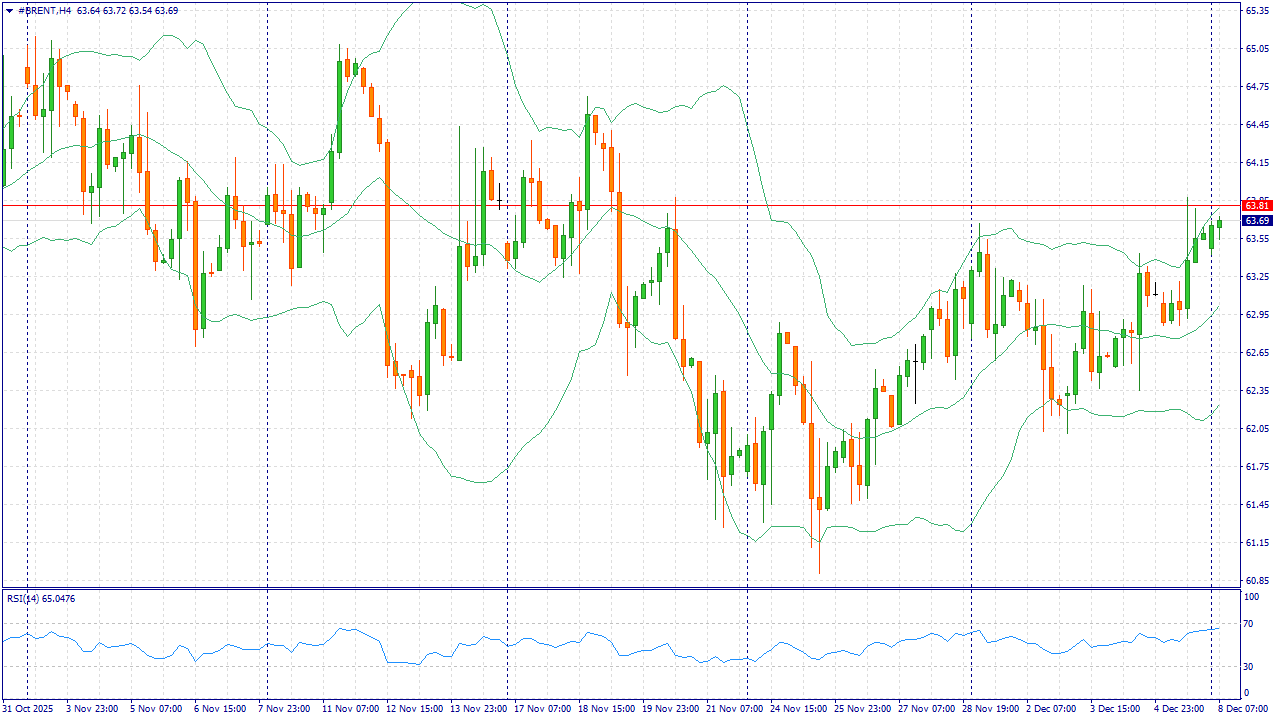The width and height of the screenshot is (1280, 720).
Task: Click the RSI(14) 65.0476 indicator label
Action: (x=41, y=598)
